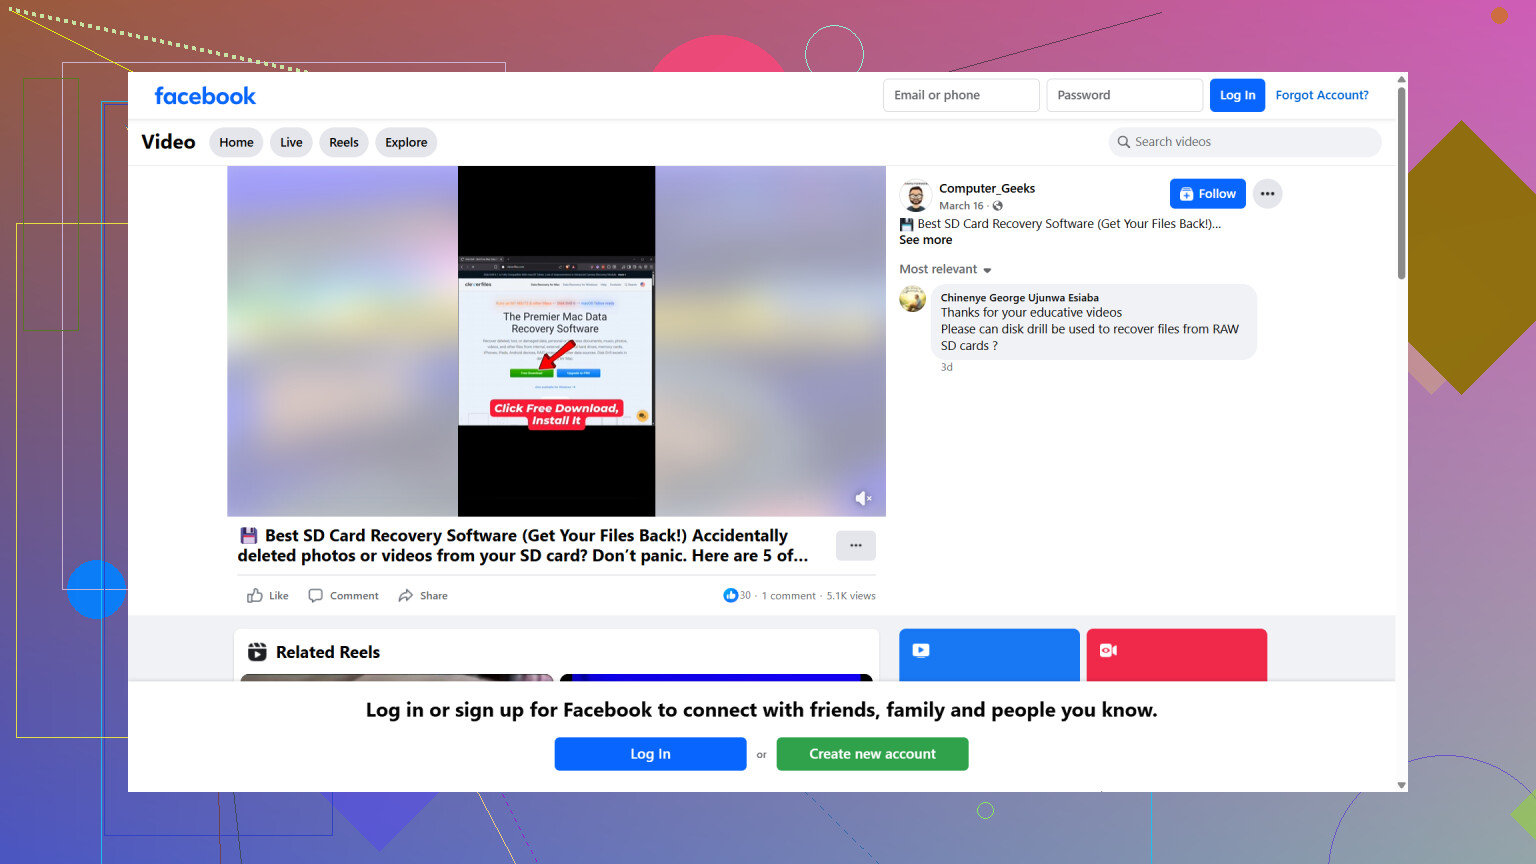Viewport: 1536px width, 864px height.
Task: Click the scrollbar down arrow
Action: 1401,785
